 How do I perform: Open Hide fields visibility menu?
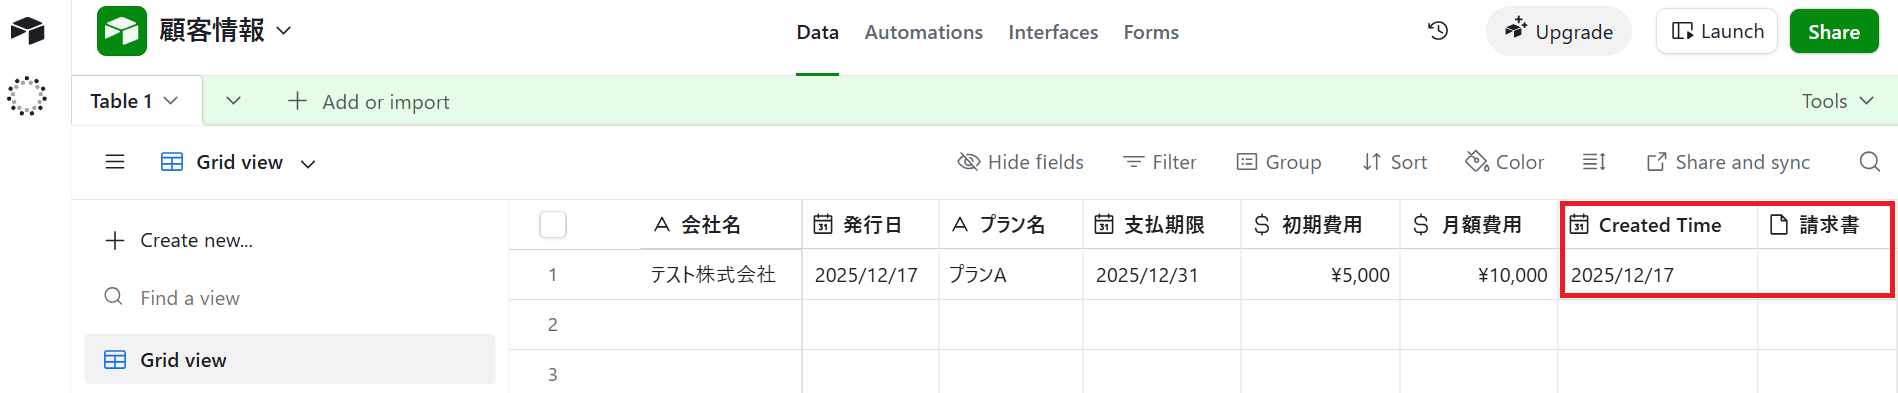[x=1020, y=162]
